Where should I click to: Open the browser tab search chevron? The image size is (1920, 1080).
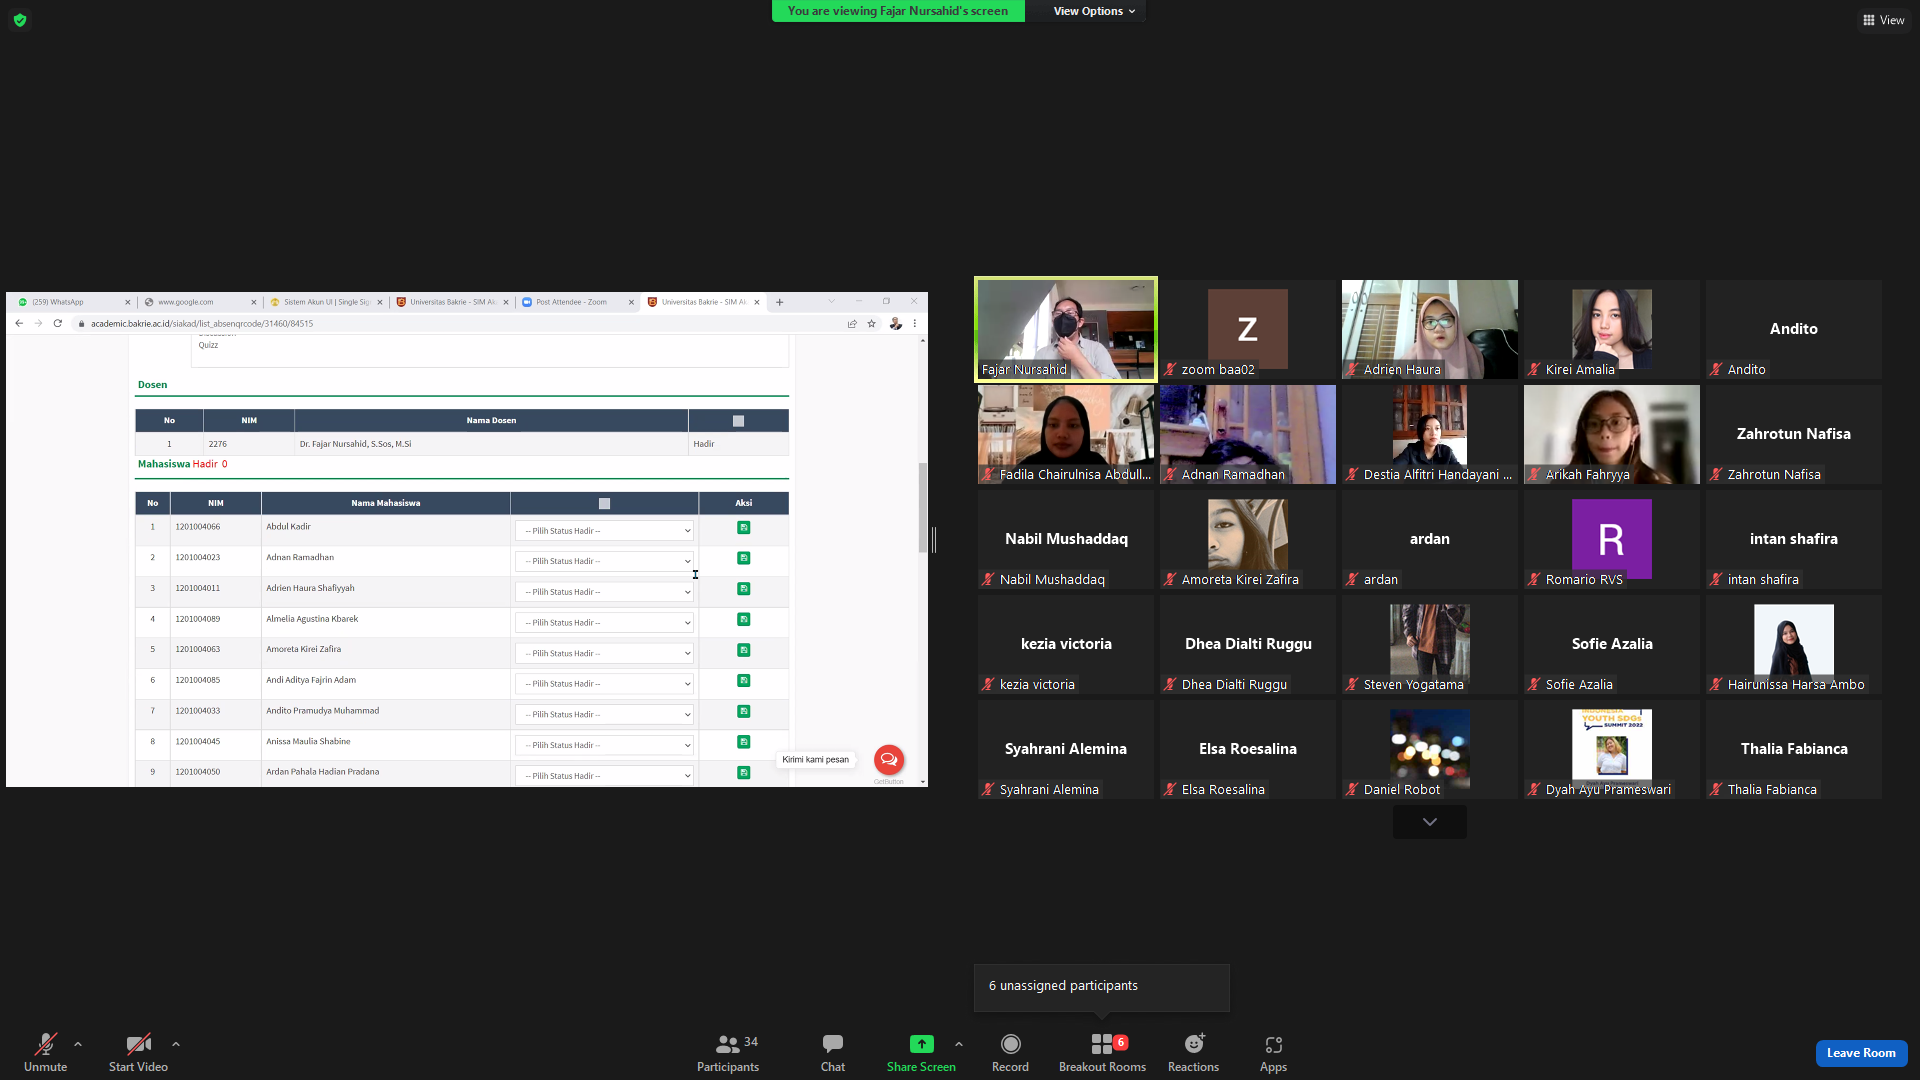pos(831,301)
